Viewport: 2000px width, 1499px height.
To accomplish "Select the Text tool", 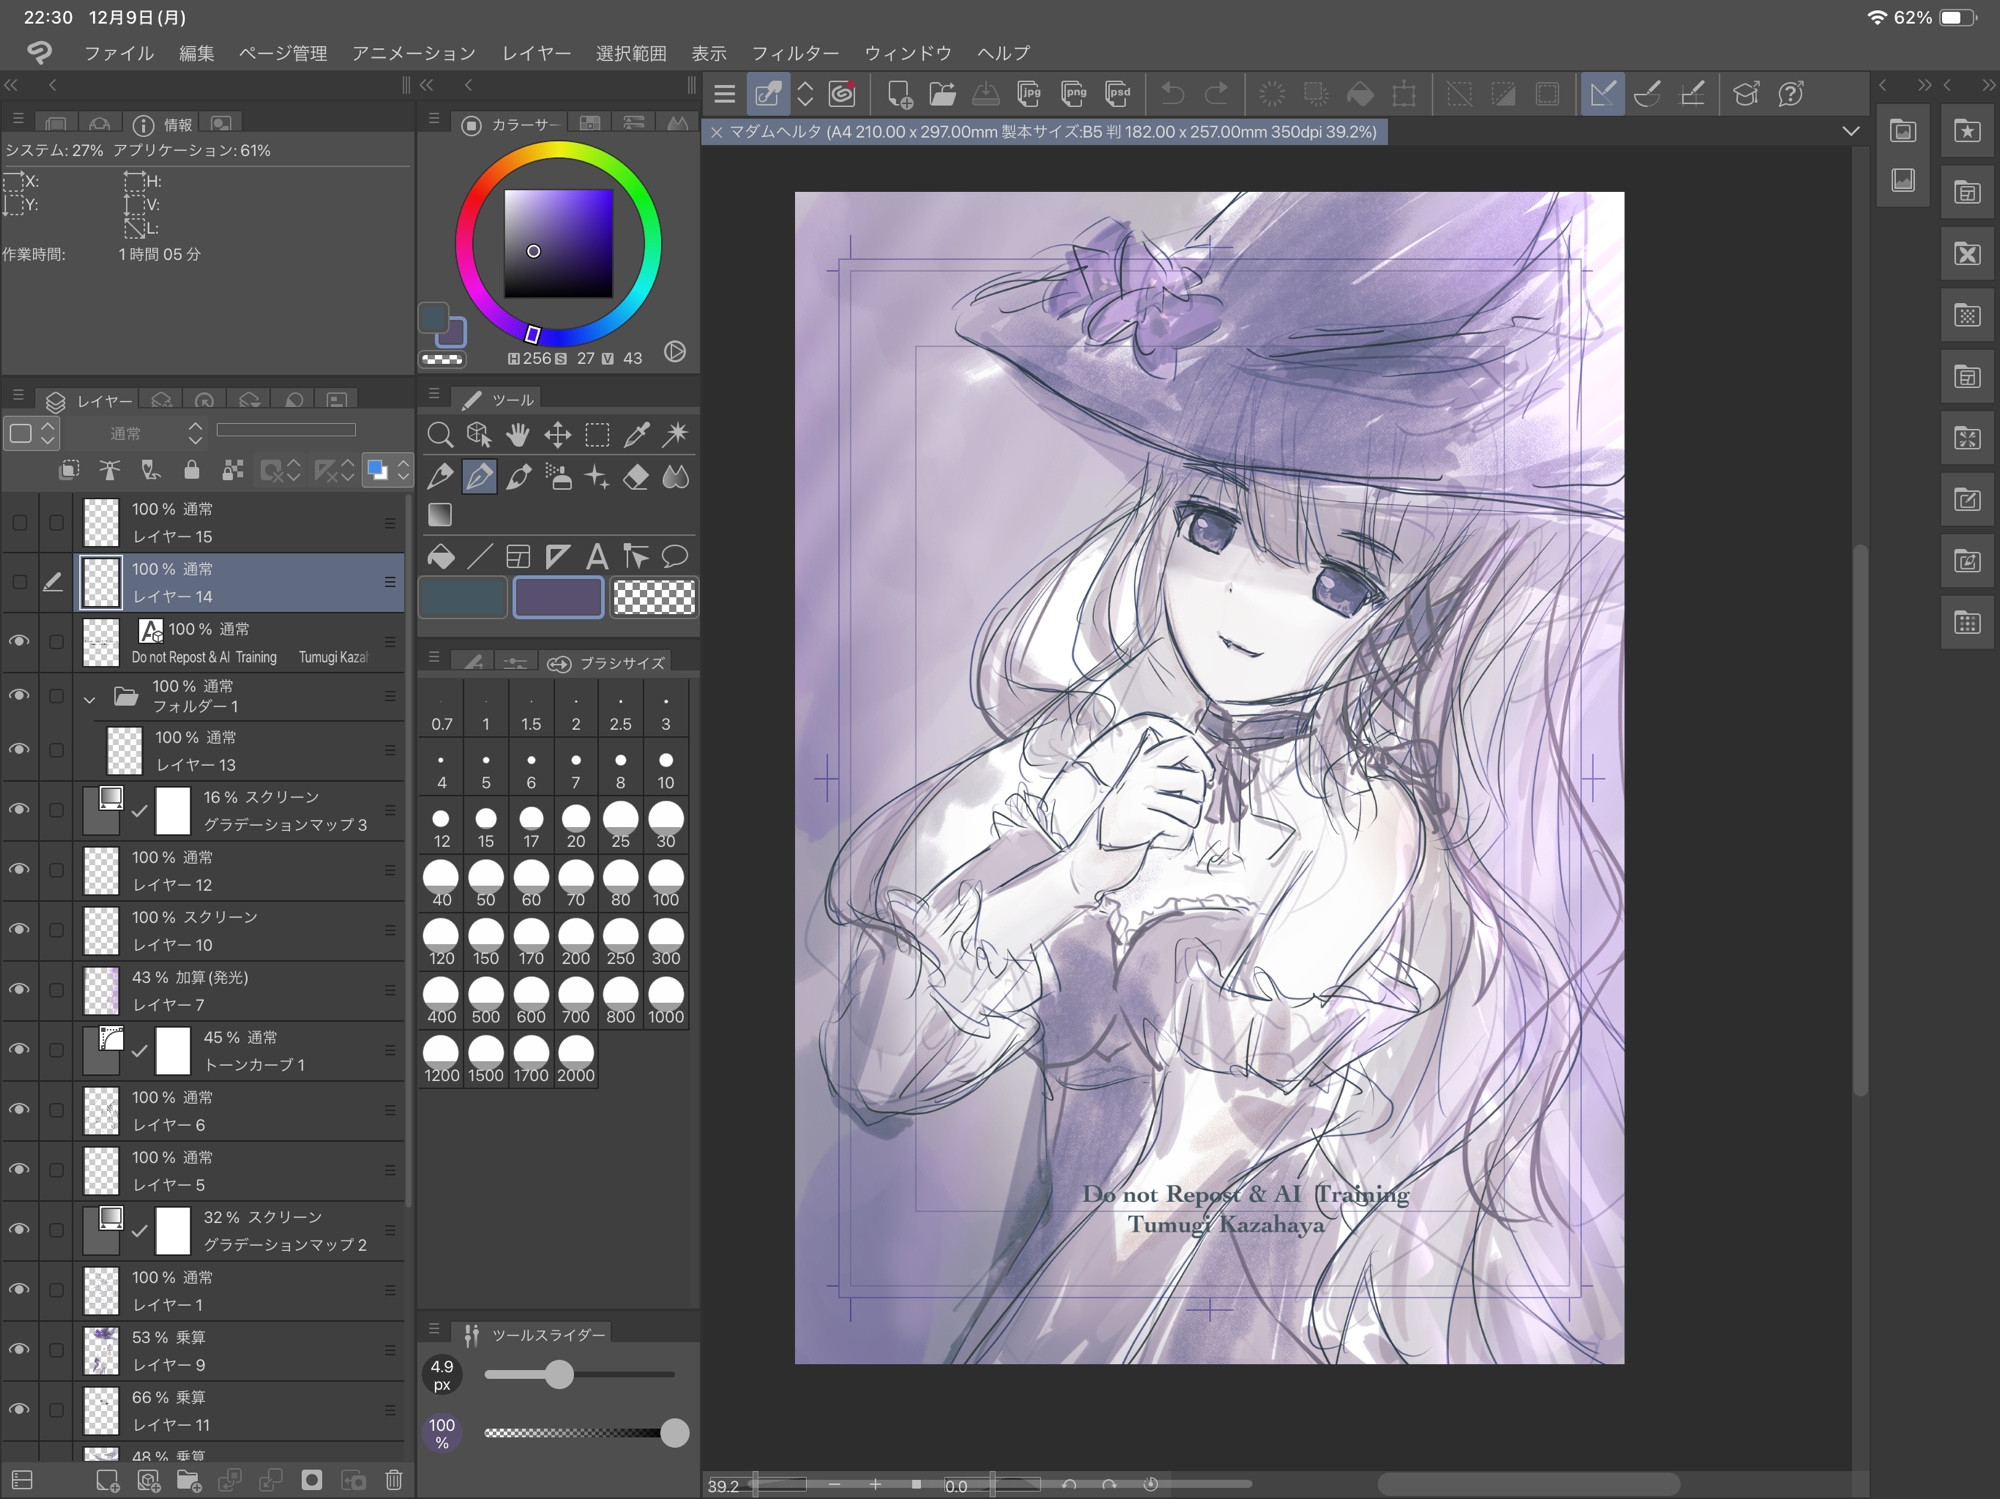I will (x=597, y=556).
